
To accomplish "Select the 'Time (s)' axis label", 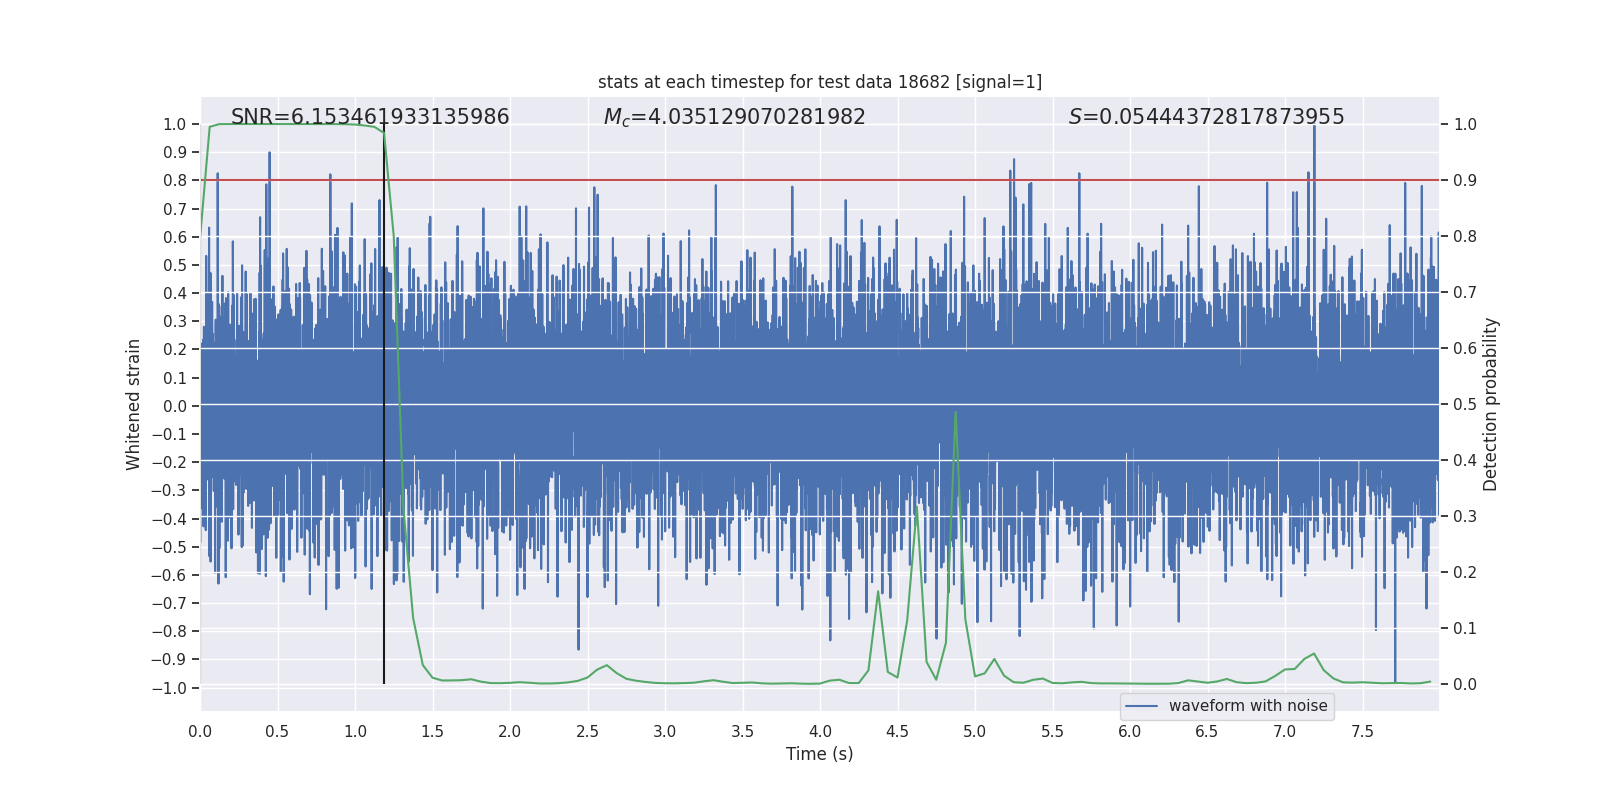I will click(820, 754).
